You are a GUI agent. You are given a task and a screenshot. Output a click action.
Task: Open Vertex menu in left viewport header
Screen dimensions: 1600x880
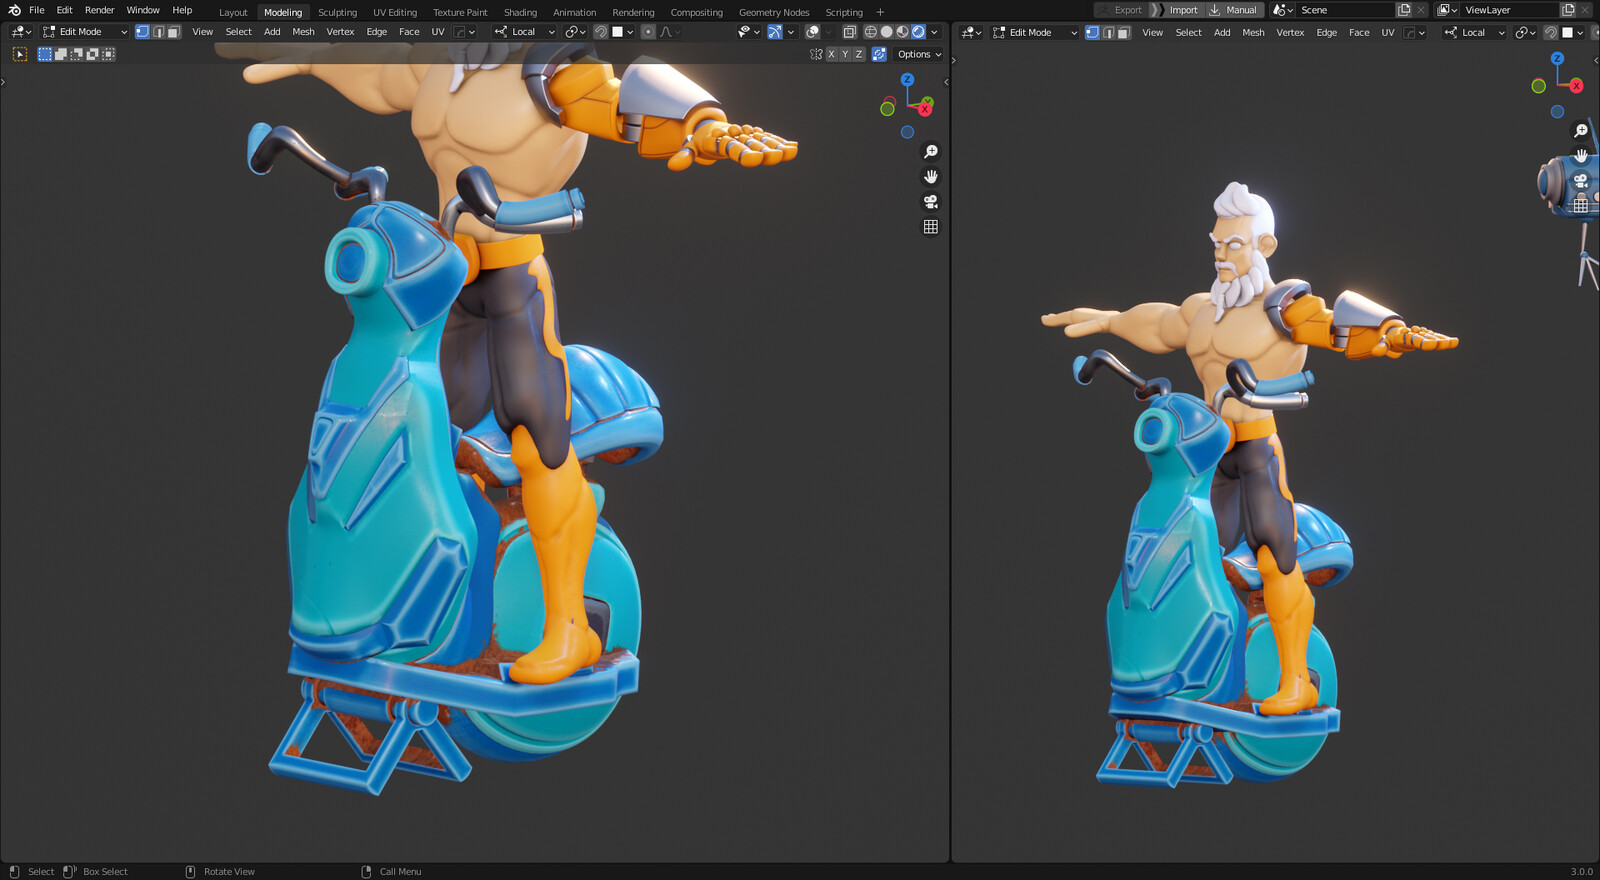(x=340, y=32)
